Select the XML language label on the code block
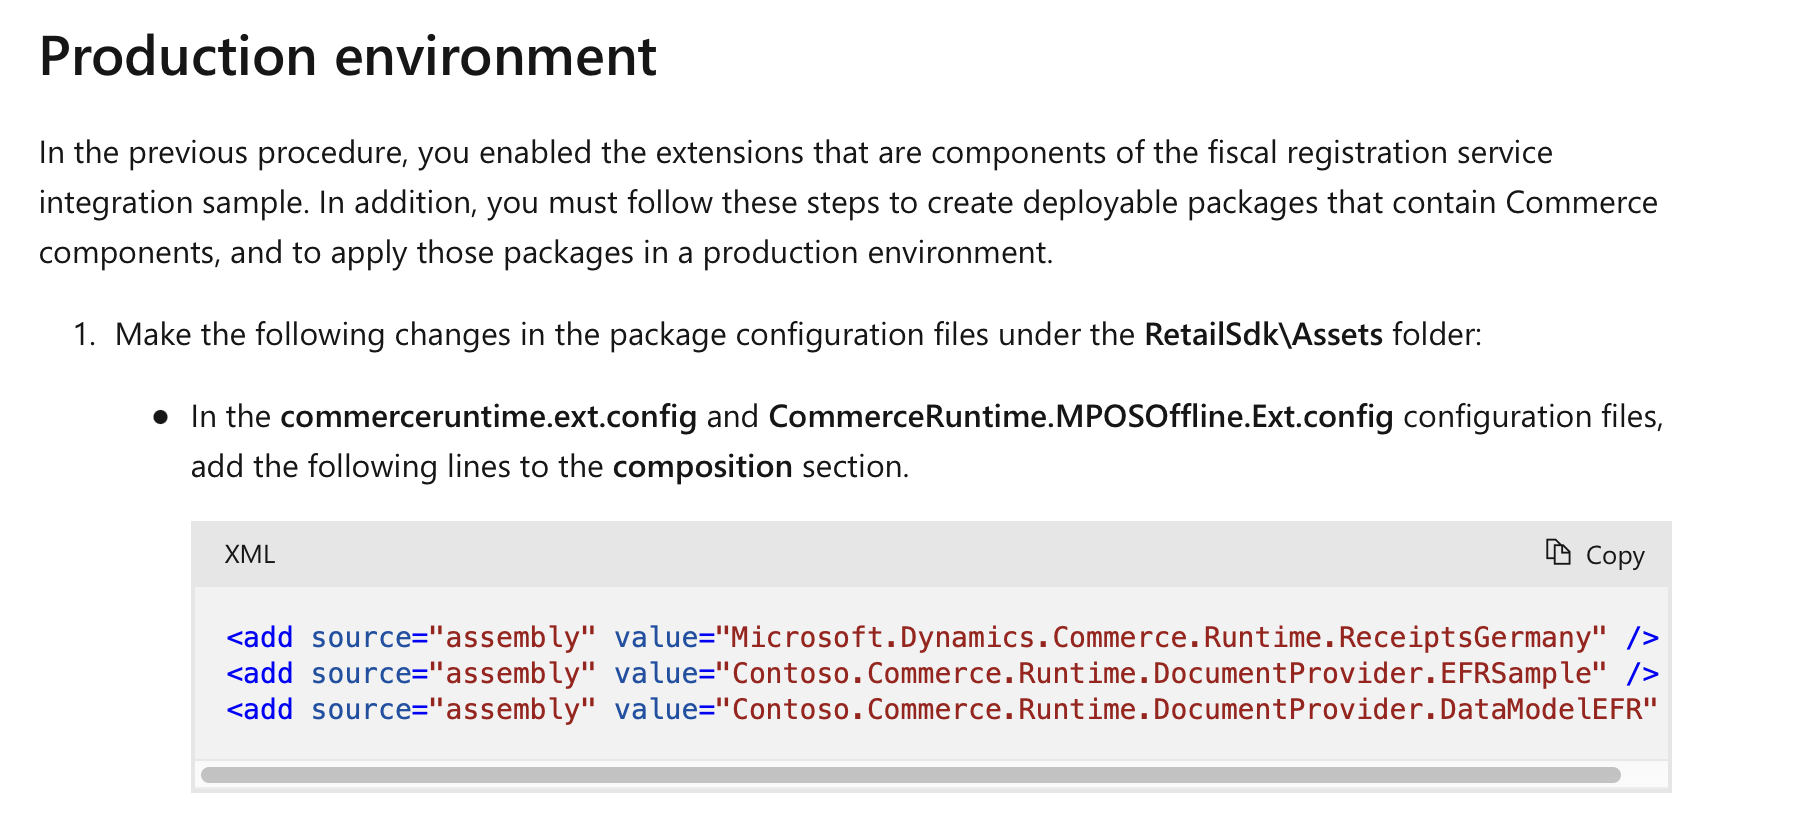Viewport: 1802px width, 820px height. 250,554
